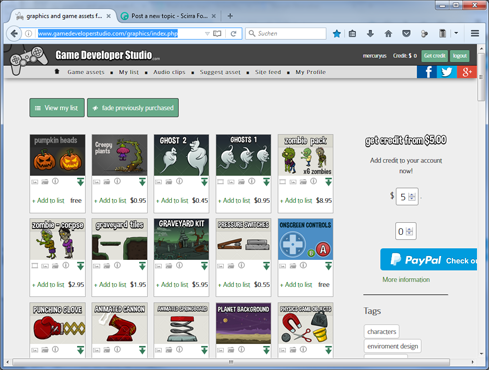489x370 pixels.
Task: Click the Twitter bird icon
Action: 447,72
